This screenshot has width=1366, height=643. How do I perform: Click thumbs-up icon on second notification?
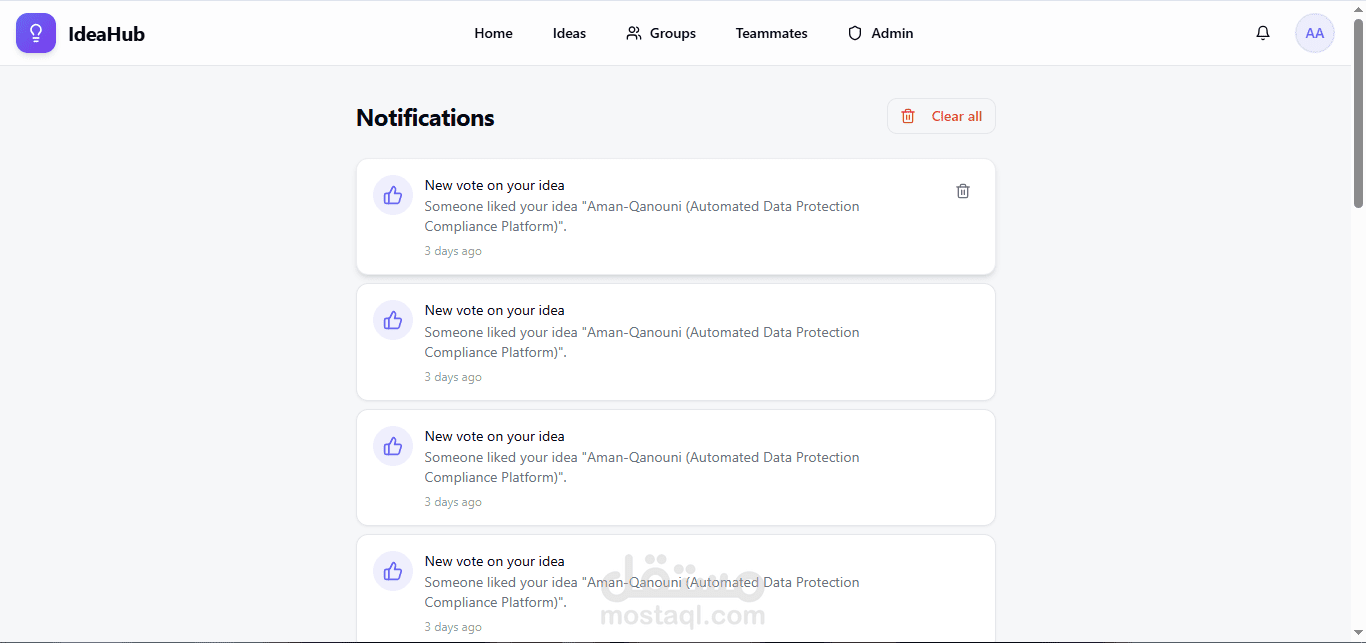[393, 320]
